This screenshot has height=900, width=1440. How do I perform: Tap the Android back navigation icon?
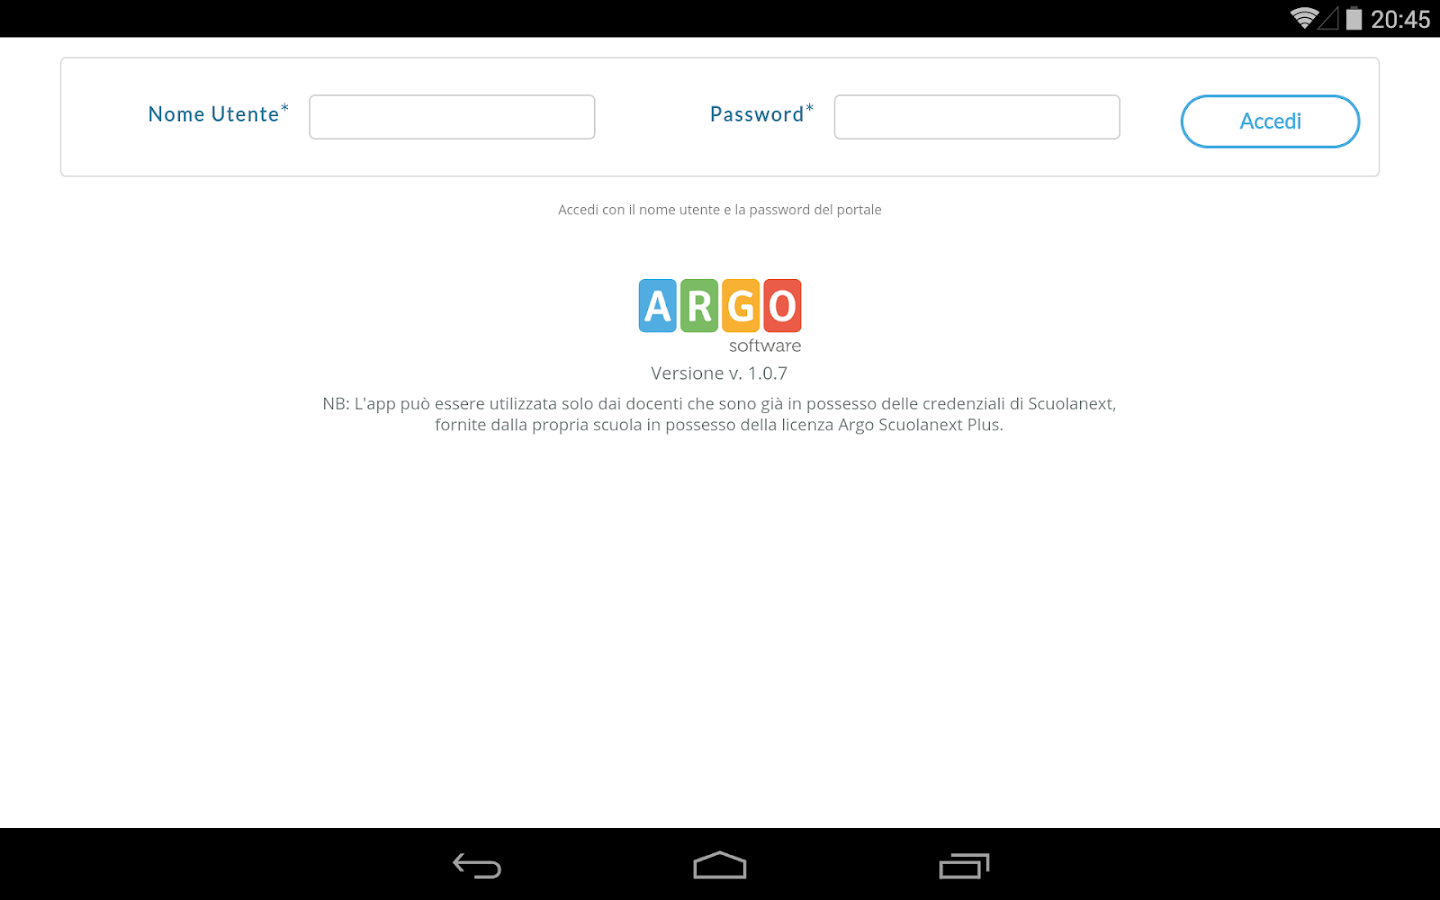click(477, 865)
